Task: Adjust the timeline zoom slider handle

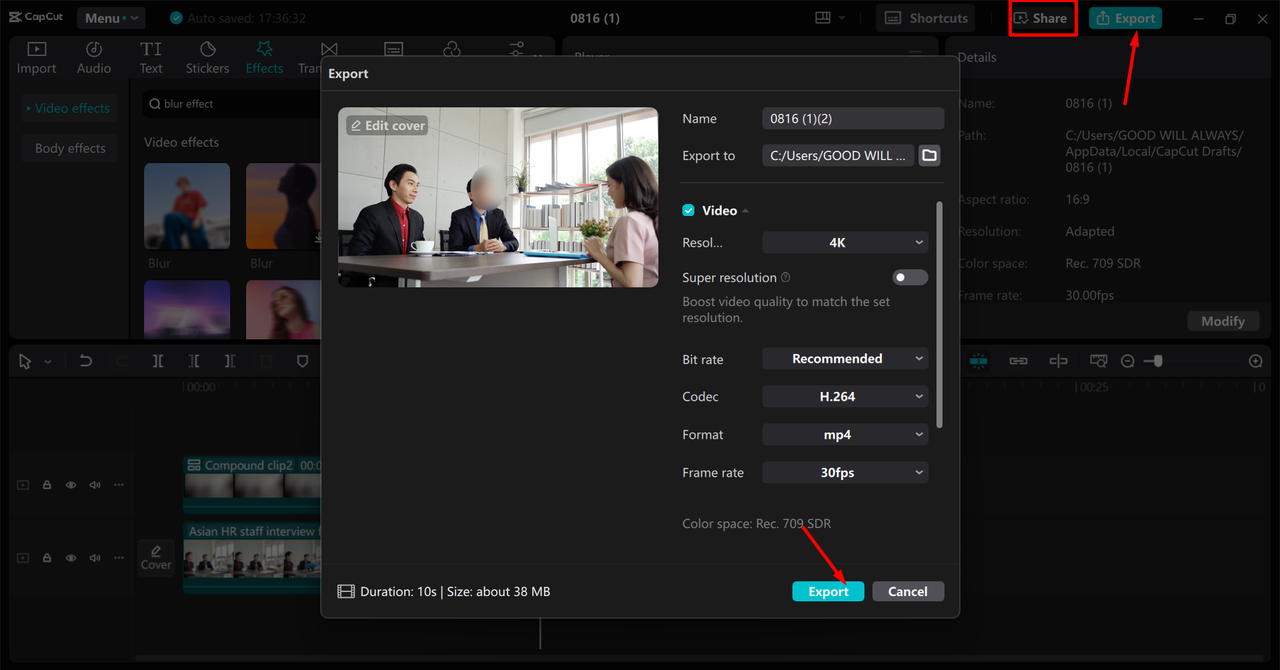Action: point(1158,361)
